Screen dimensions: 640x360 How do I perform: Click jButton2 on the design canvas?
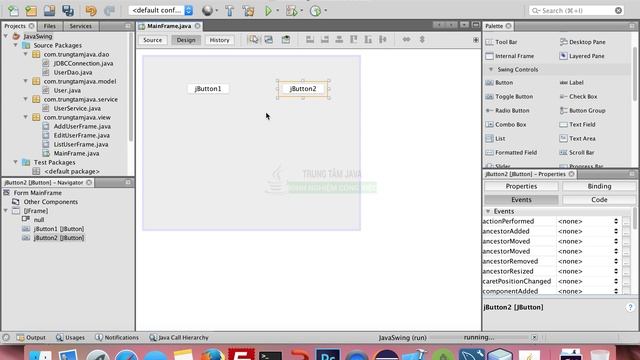tap(303, 89)
